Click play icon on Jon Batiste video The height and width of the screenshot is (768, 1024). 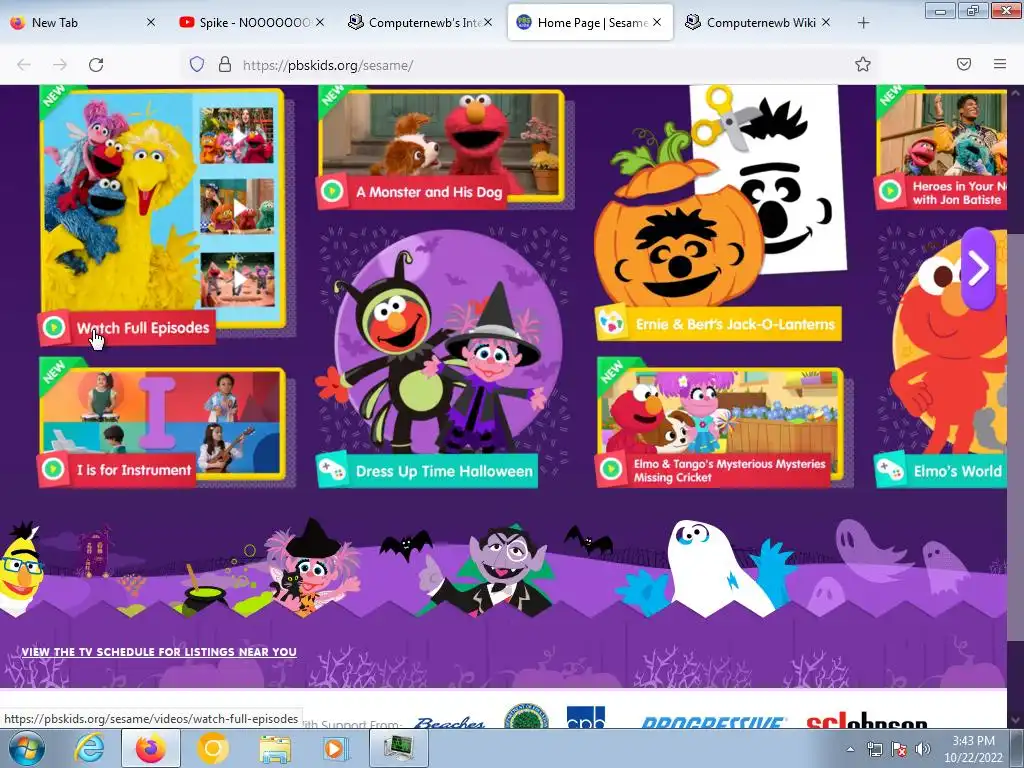click(x=889, y=191)
